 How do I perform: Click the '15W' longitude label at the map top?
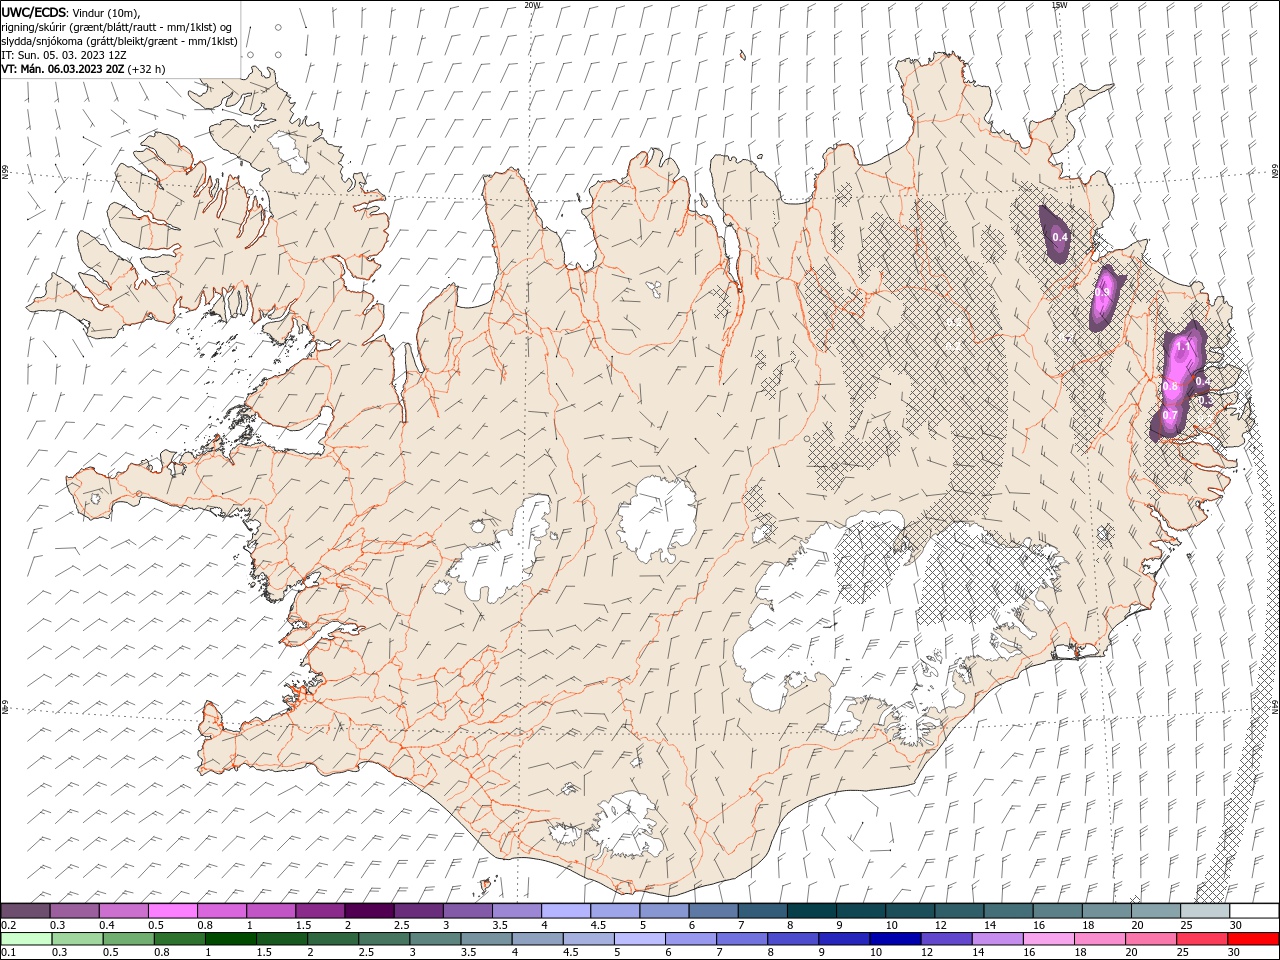tap(1060, 5)
